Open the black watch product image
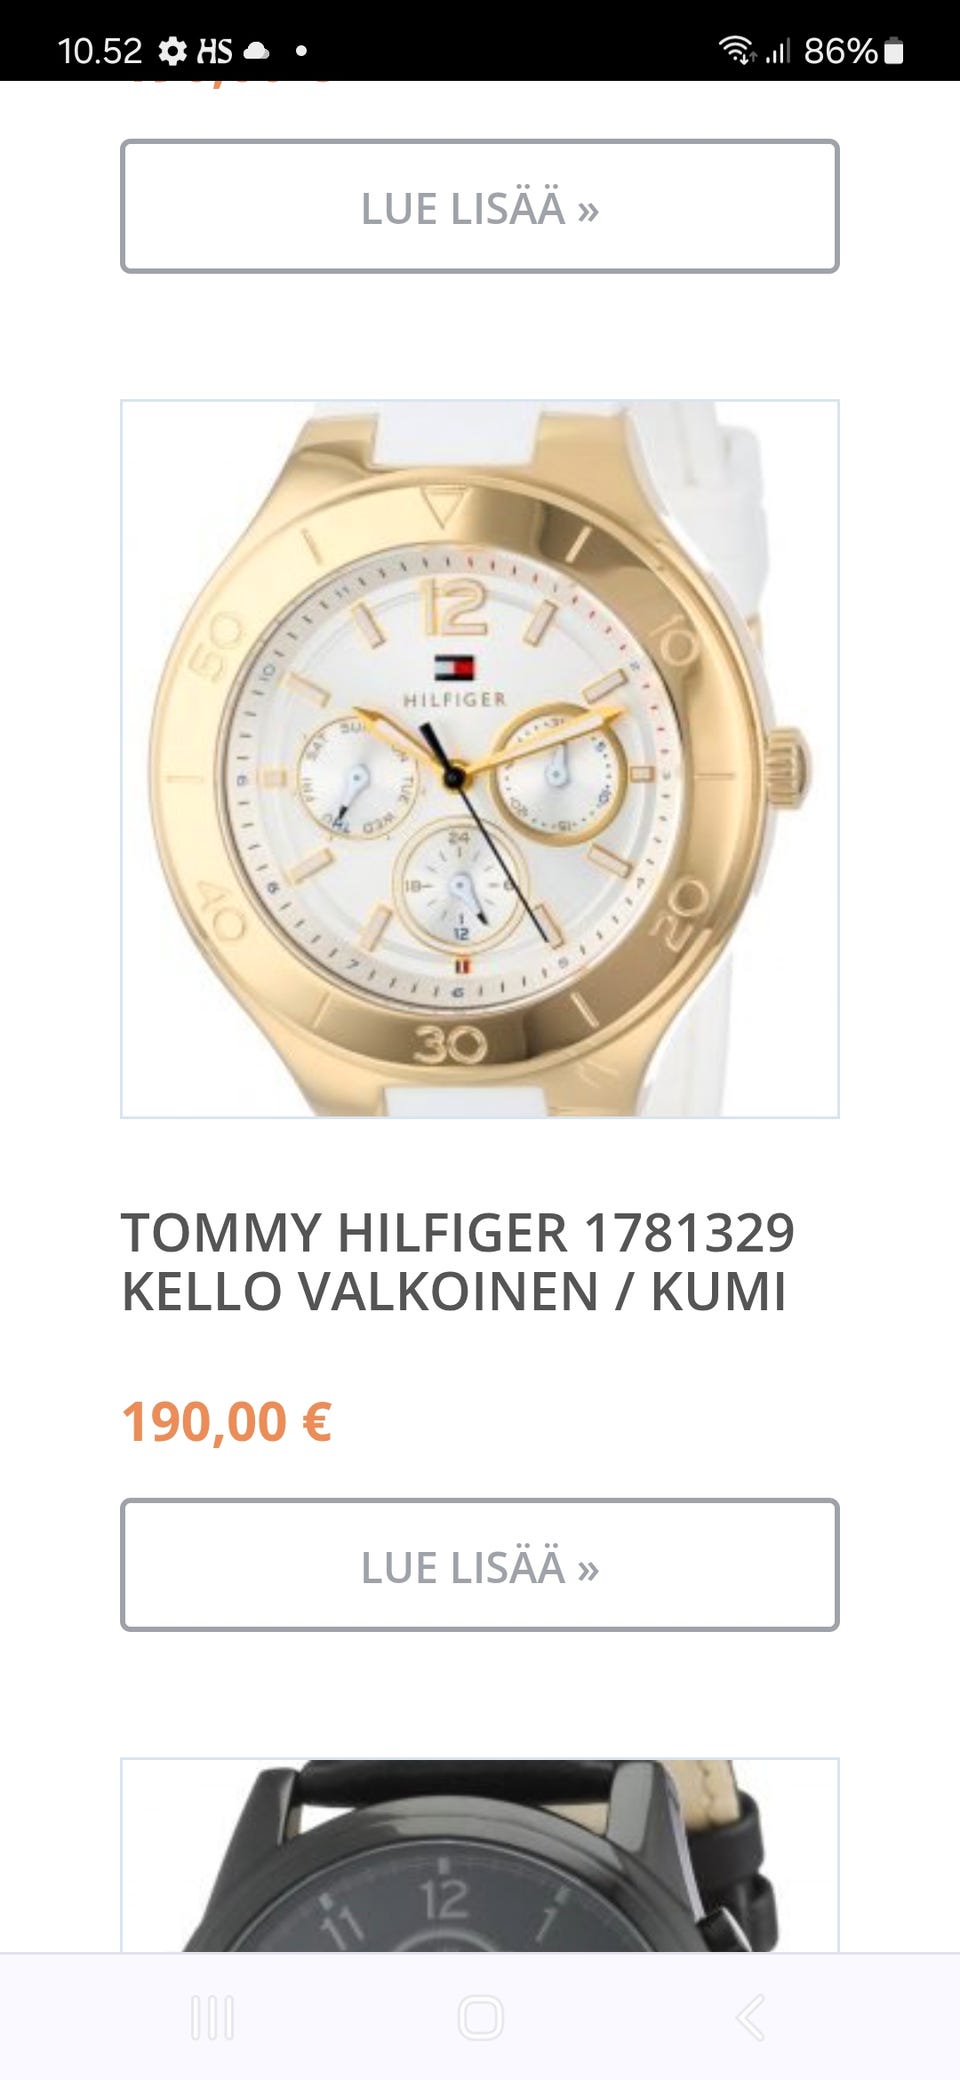This screenshot has height=2080, width=960. (480, 1855)
